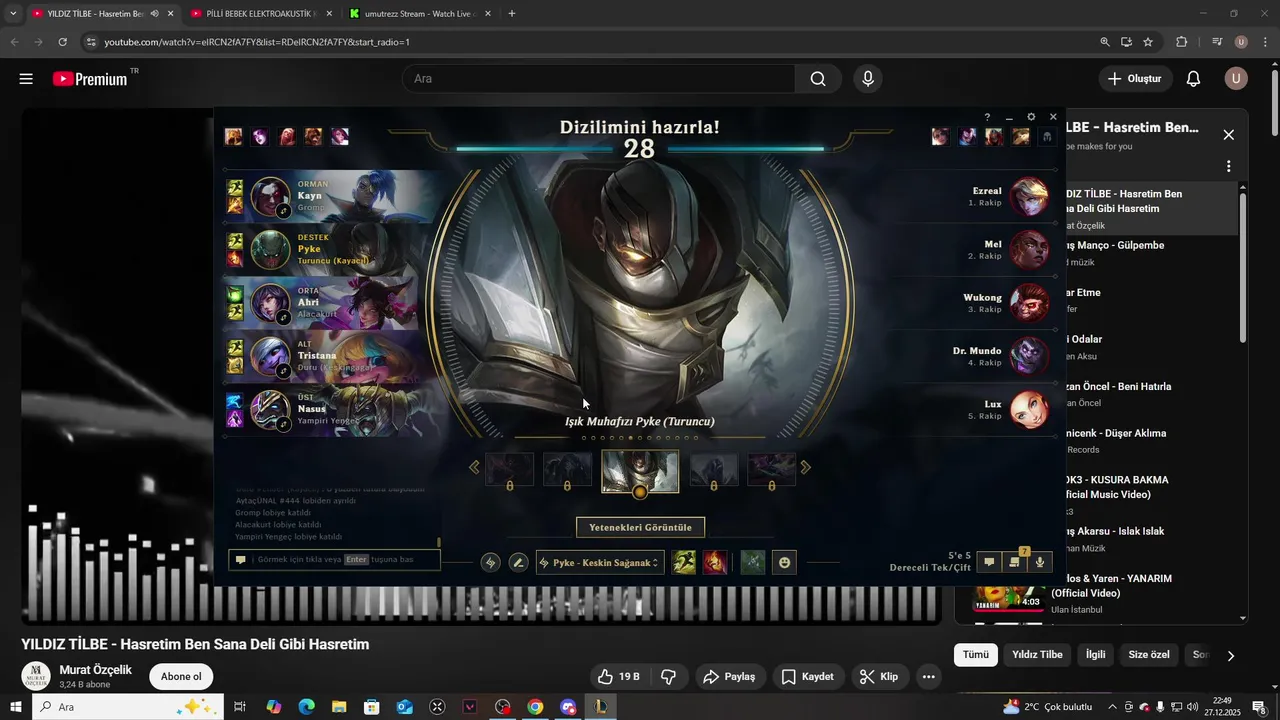
Task: Open the emote picker smiley icon
Action: pos(785,563)
